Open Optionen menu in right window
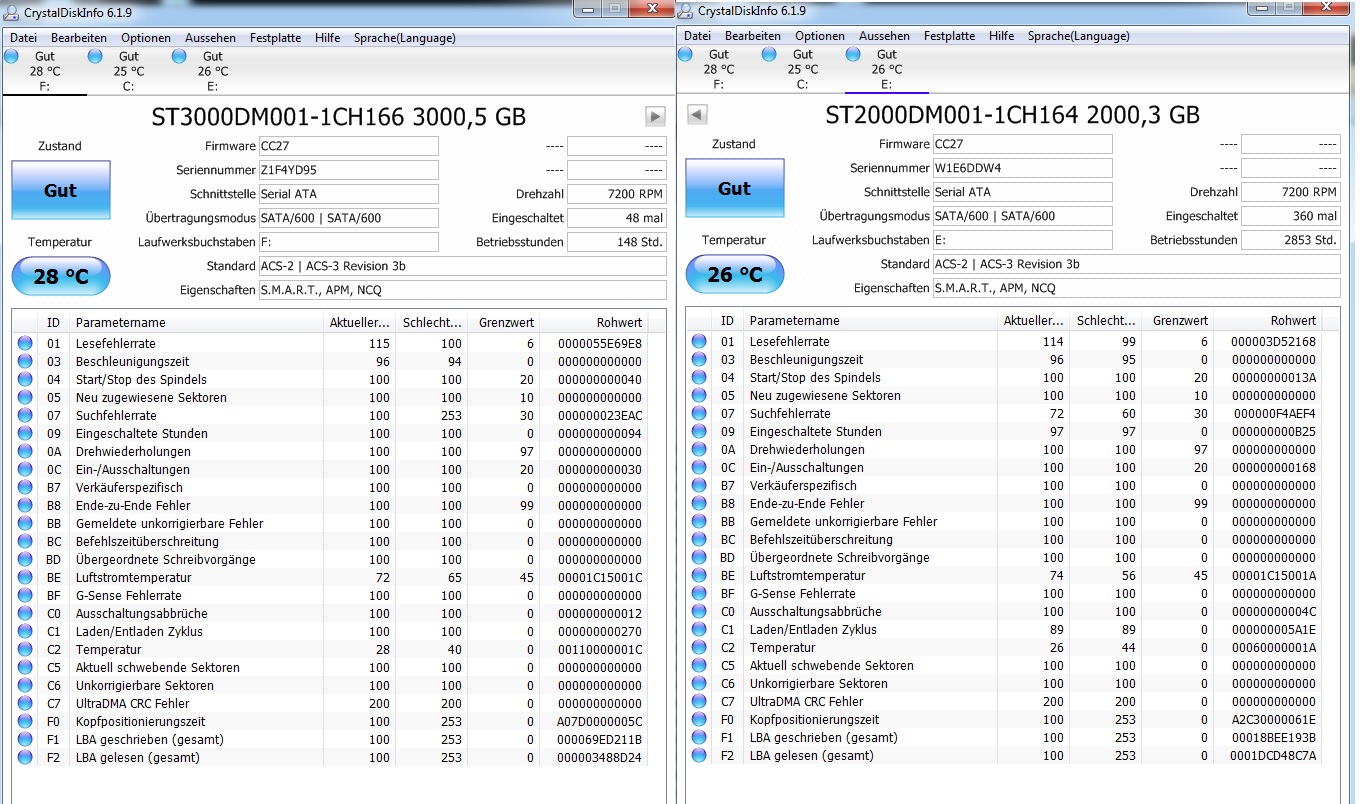This screenshot has width=1360, height=804. [820, 36]
